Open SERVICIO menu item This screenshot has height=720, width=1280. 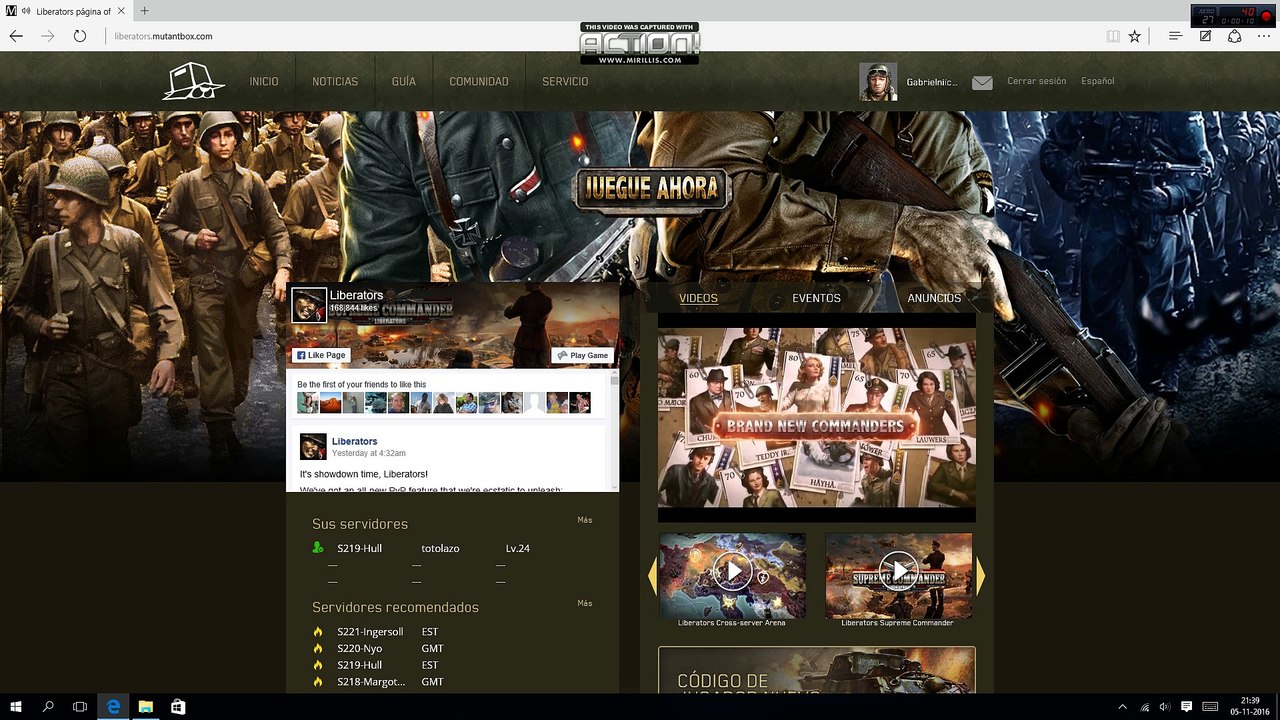pyautogui.click(x=565, y=82)
